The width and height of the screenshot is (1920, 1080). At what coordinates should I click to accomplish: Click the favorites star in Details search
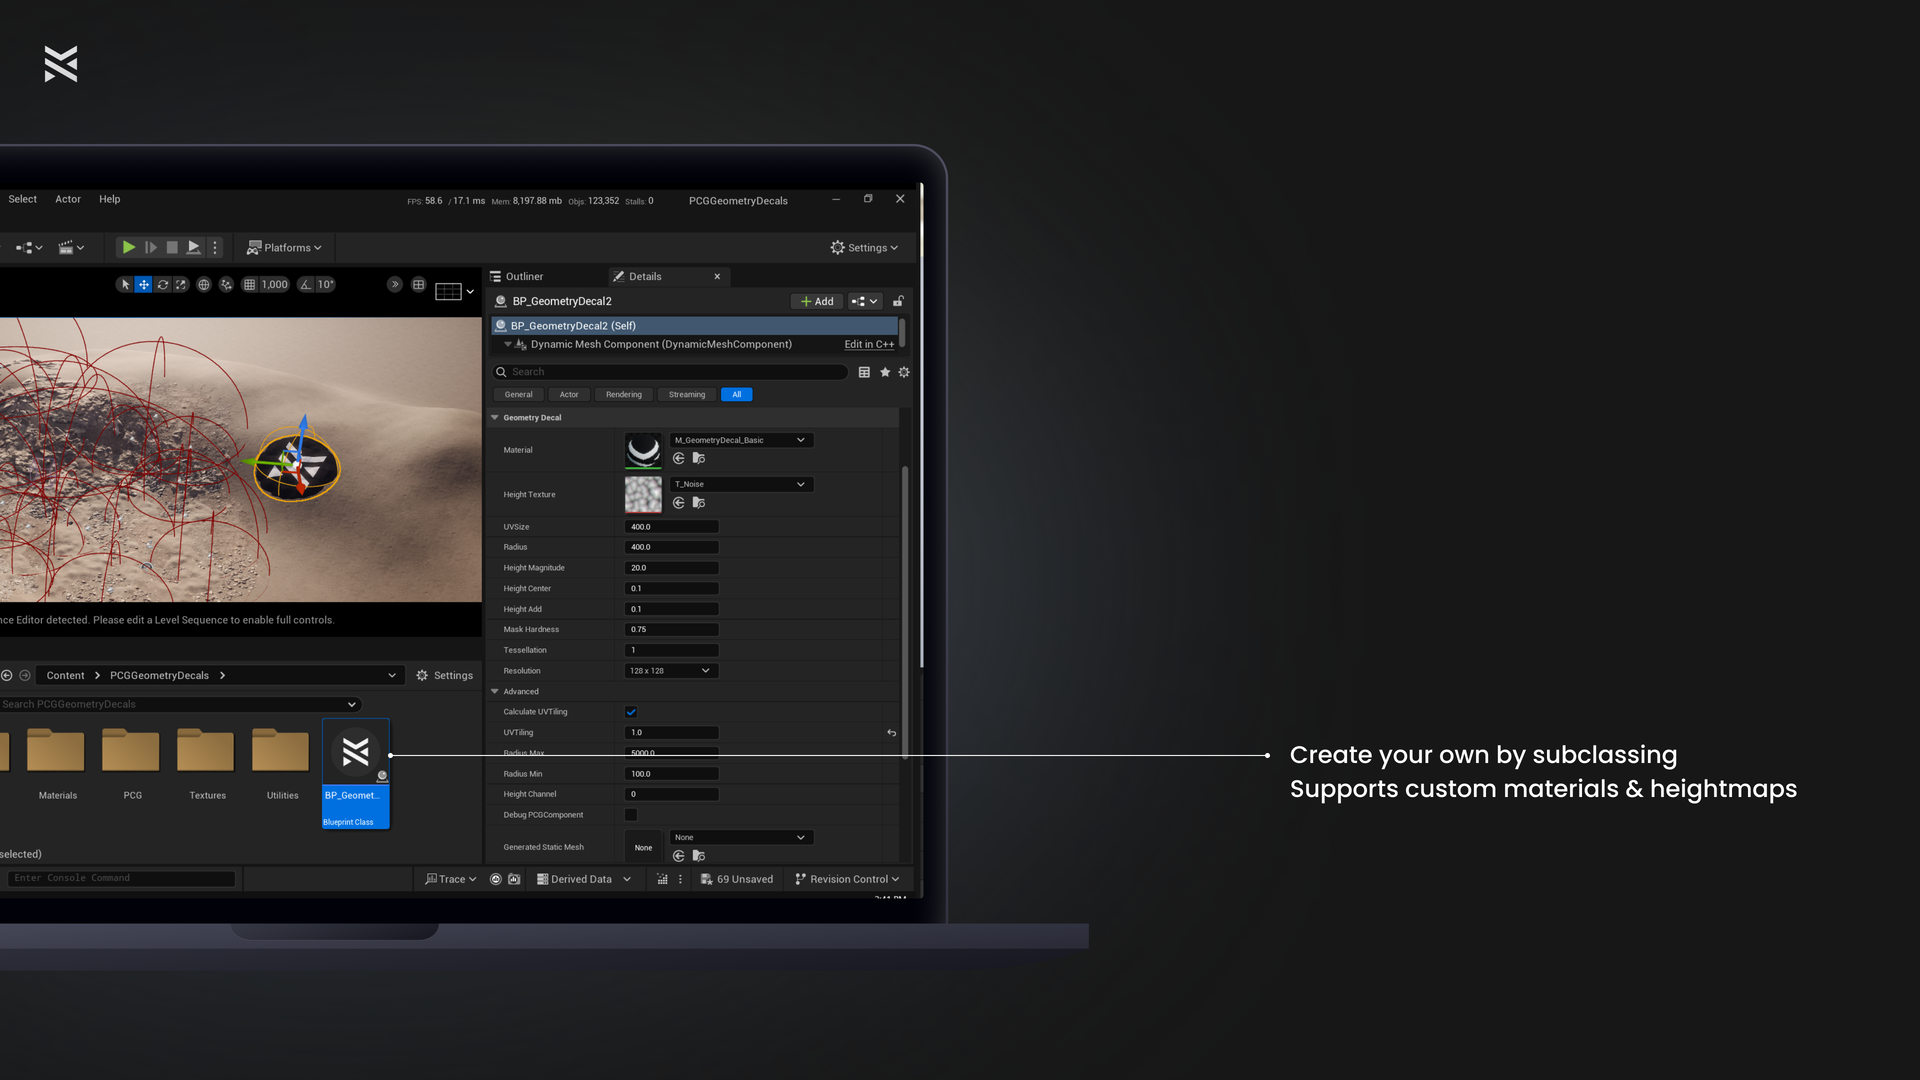point(885,372)
